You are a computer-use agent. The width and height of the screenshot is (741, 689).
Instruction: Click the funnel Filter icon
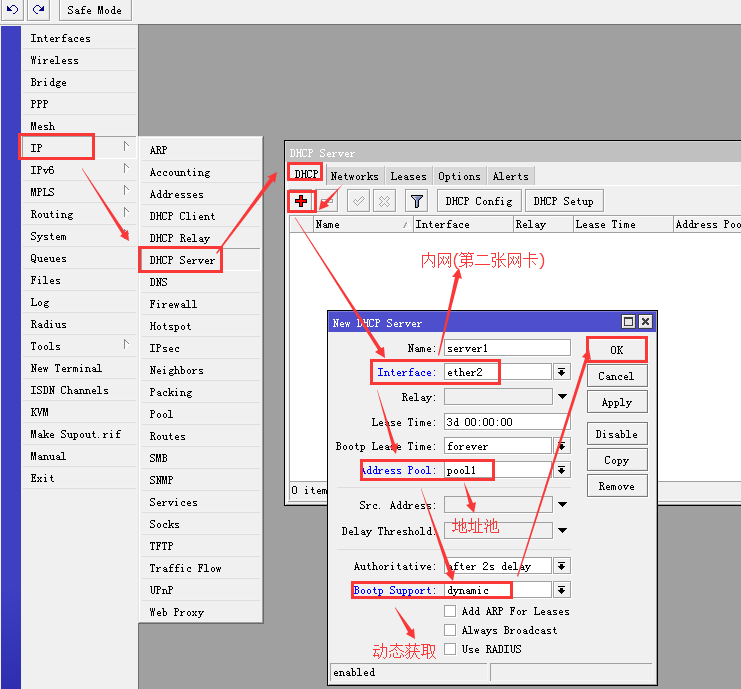[416, 201]
